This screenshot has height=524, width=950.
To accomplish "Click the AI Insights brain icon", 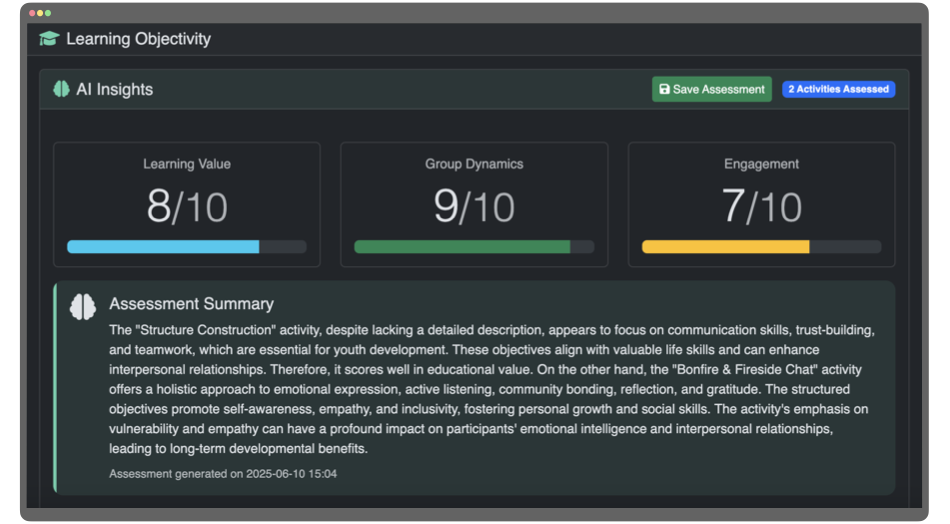I will coord(61,89).
